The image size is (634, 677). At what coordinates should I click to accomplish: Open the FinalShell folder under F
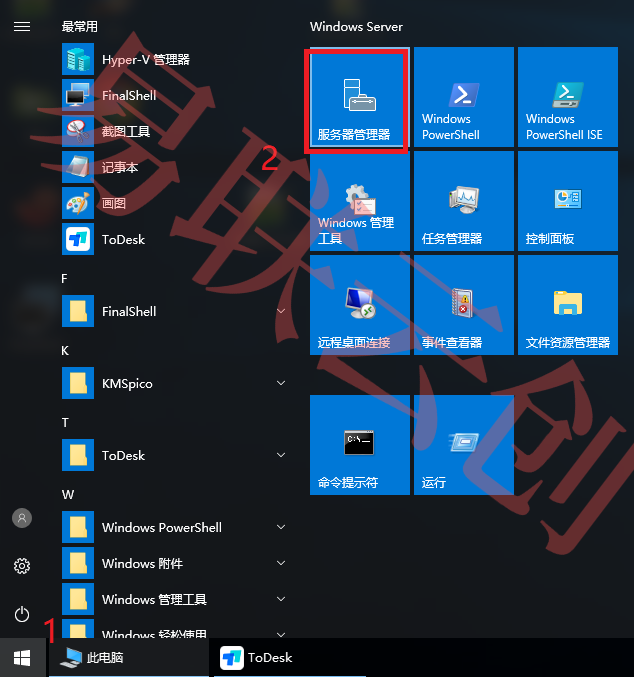click(x=177, y=311)
